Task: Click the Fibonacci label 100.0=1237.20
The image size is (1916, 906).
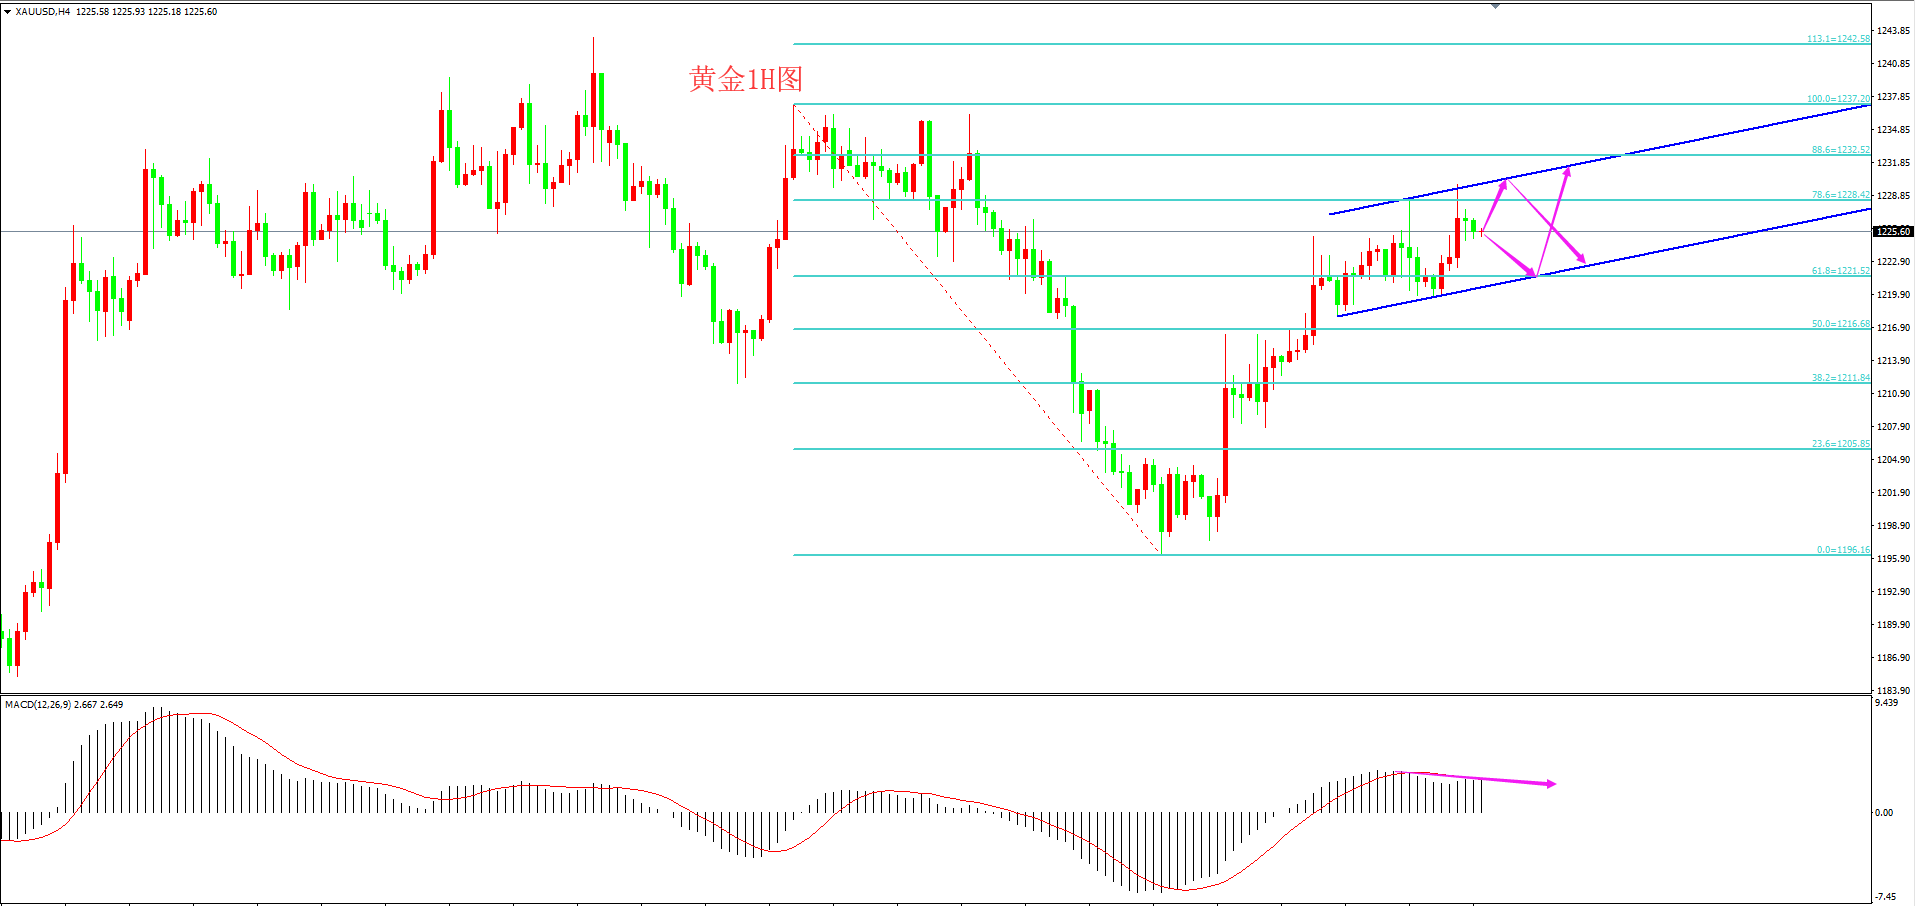Action: [x=1838, y=99]
